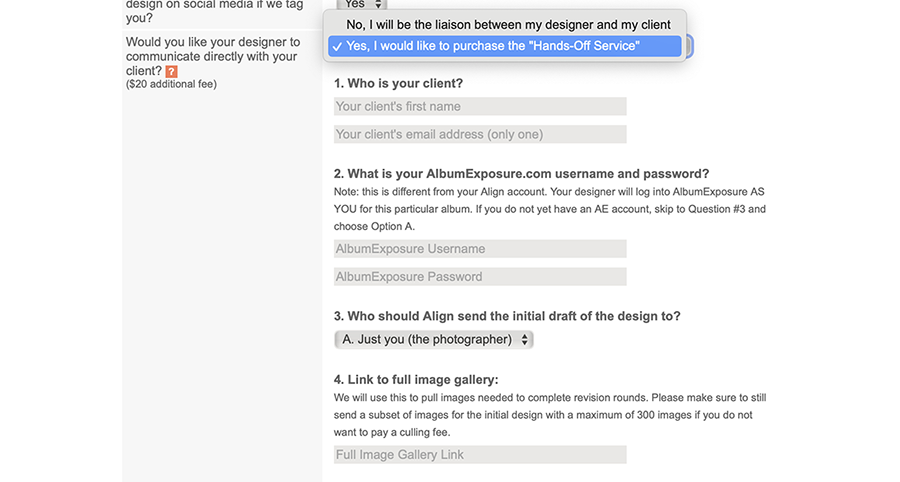
Task: Click the '1. Who is your client?' heading
Action: point(398,83)
